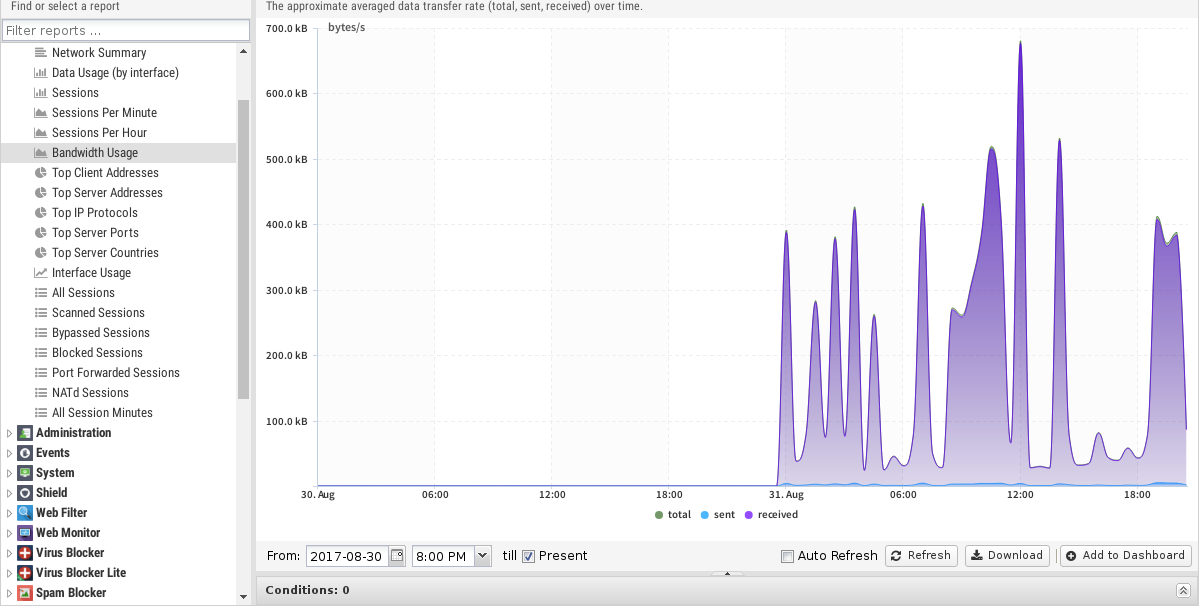Screen dimensions: 1199x606
Task: Click the Filter reports search field
Action: pyautogui.click(x=126, y=31)
